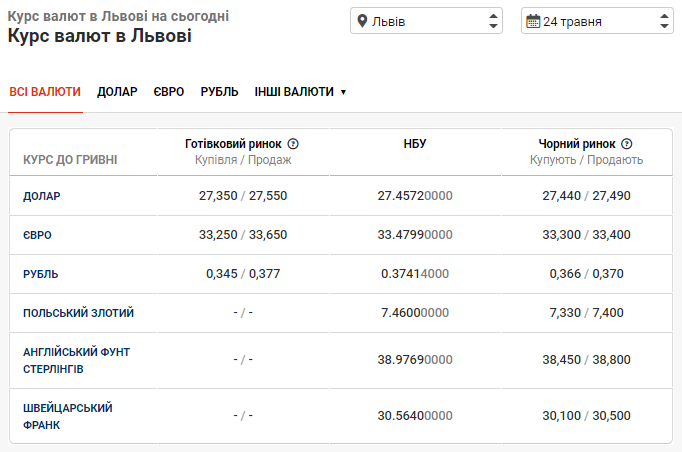
Task: Open the ПОЛЬСЬКИЙ ЗЛОТИЙ row link
Action: [78, 313]
